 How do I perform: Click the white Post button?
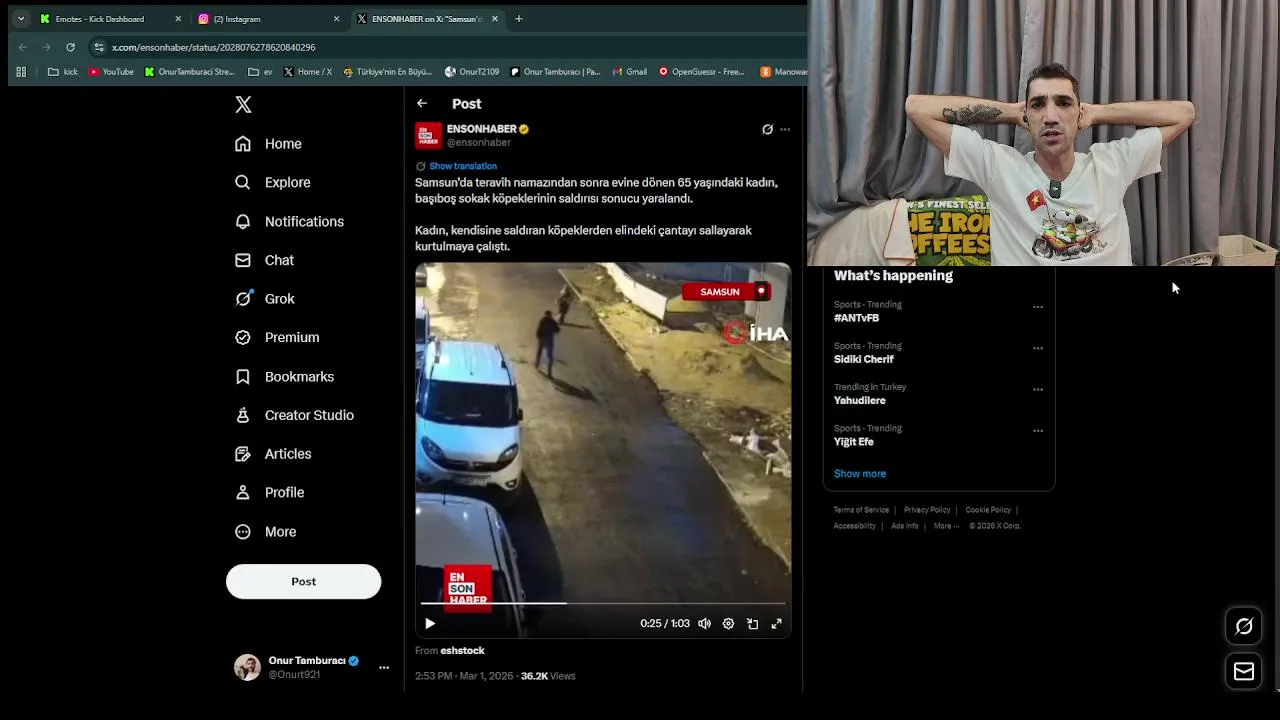(303, 582)
